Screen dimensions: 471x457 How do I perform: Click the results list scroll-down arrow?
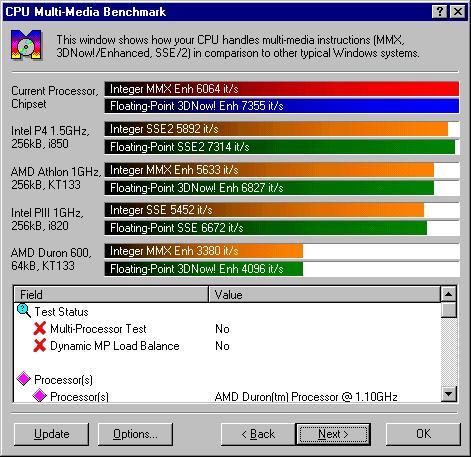[x=448, y=394]
